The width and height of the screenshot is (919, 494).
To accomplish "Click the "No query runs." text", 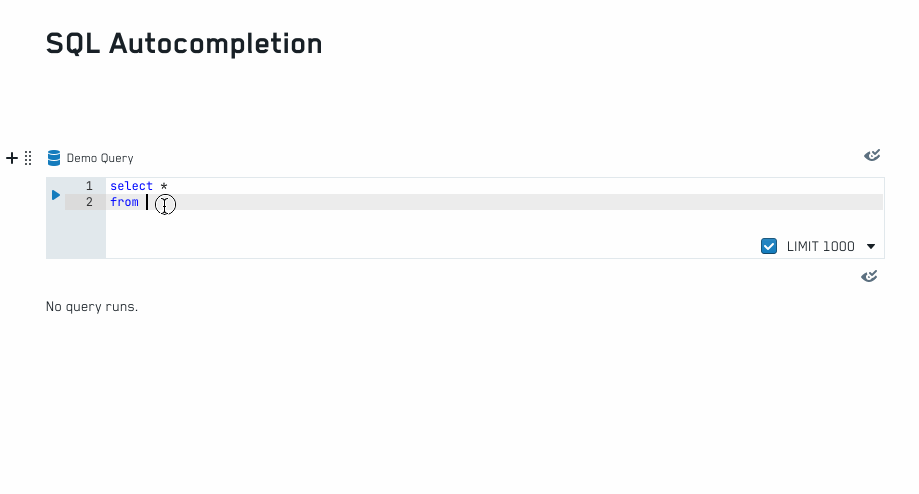I will coord(92,306).
